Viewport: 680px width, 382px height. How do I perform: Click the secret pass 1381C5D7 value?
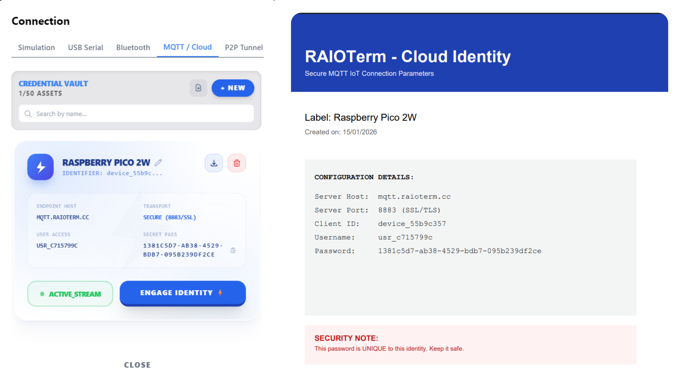click(183, 250)
